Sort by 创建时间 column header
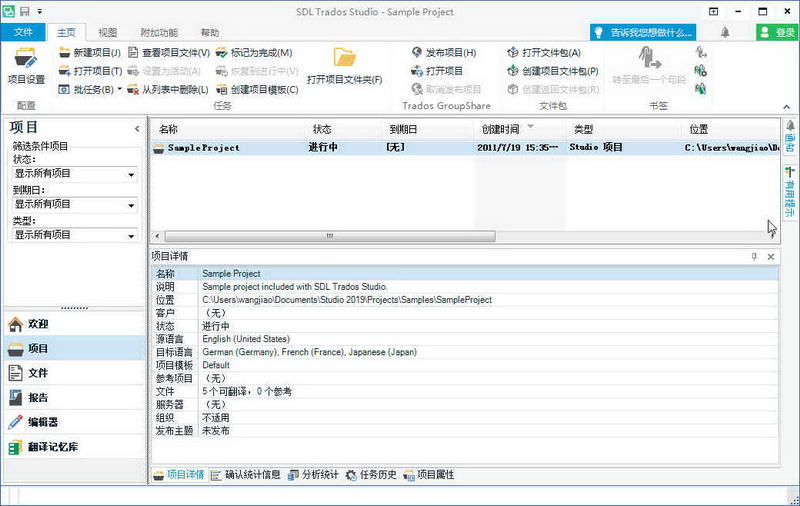The width and height of the screenshot is (800, 506). tap(519, 129)
